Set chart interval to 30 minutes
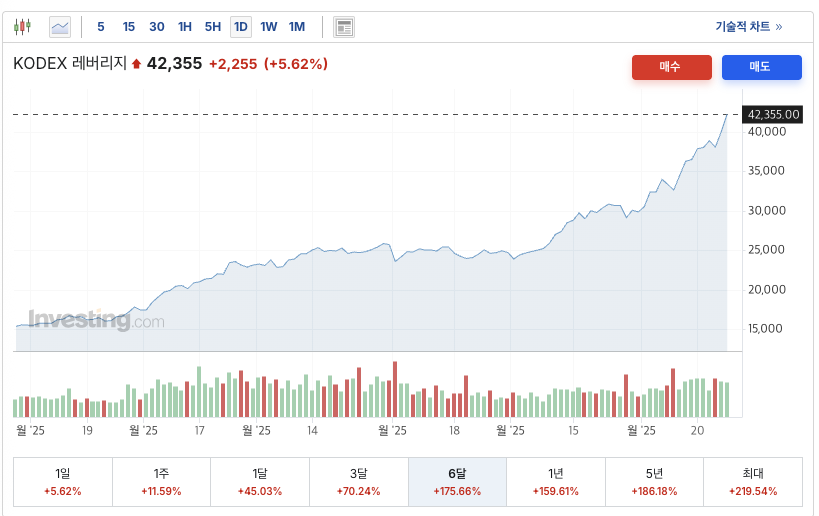The height and width of the screenshot is (516, 819). (157, 27)
